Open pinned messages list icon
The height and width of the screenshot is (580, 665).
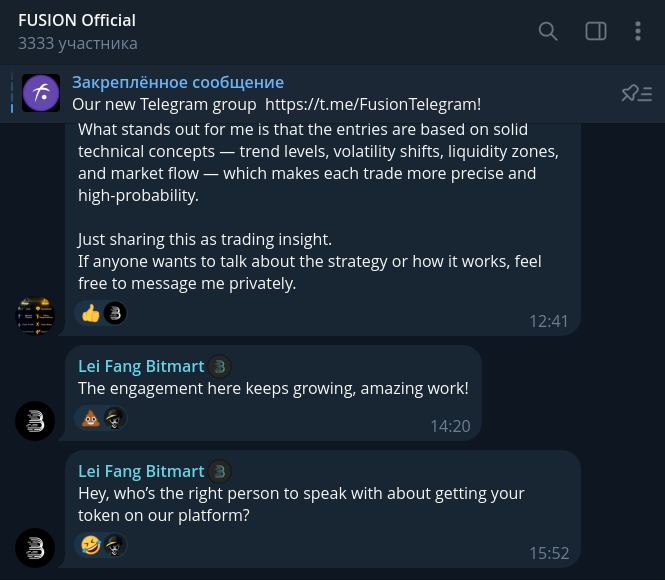coord(636,93)
